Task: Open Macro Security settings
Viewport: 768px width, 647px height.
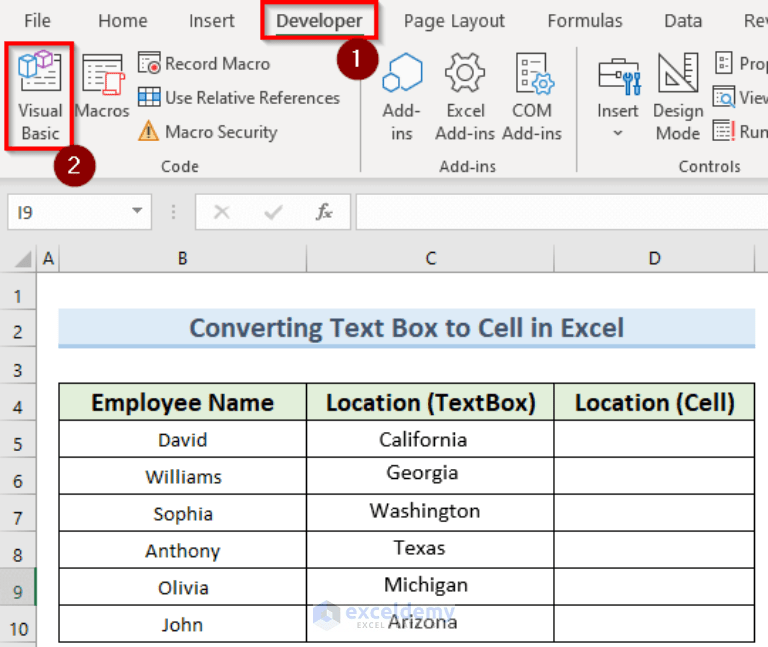Action: click(x=208, y=131)
